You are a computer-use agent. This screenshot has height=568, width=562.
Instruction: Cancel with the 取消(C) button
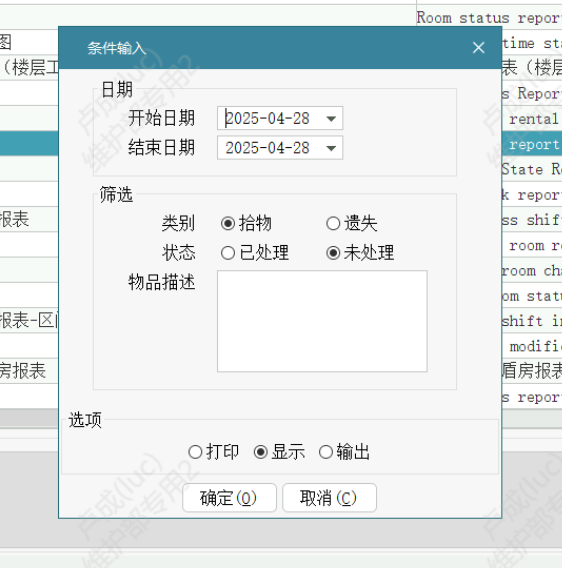coord(329,498)
